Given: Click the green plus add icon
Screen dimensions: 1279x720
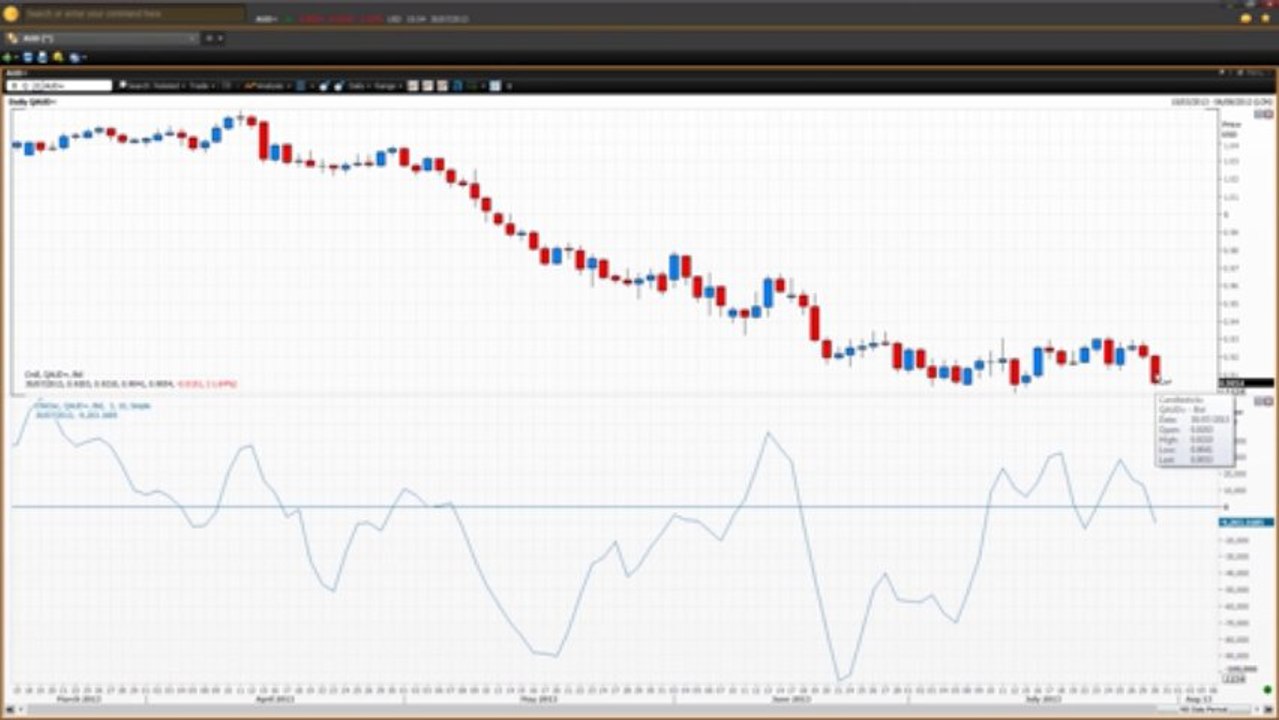Looking at the screenshot, I should pyautogui.click(x=7, y=57).
